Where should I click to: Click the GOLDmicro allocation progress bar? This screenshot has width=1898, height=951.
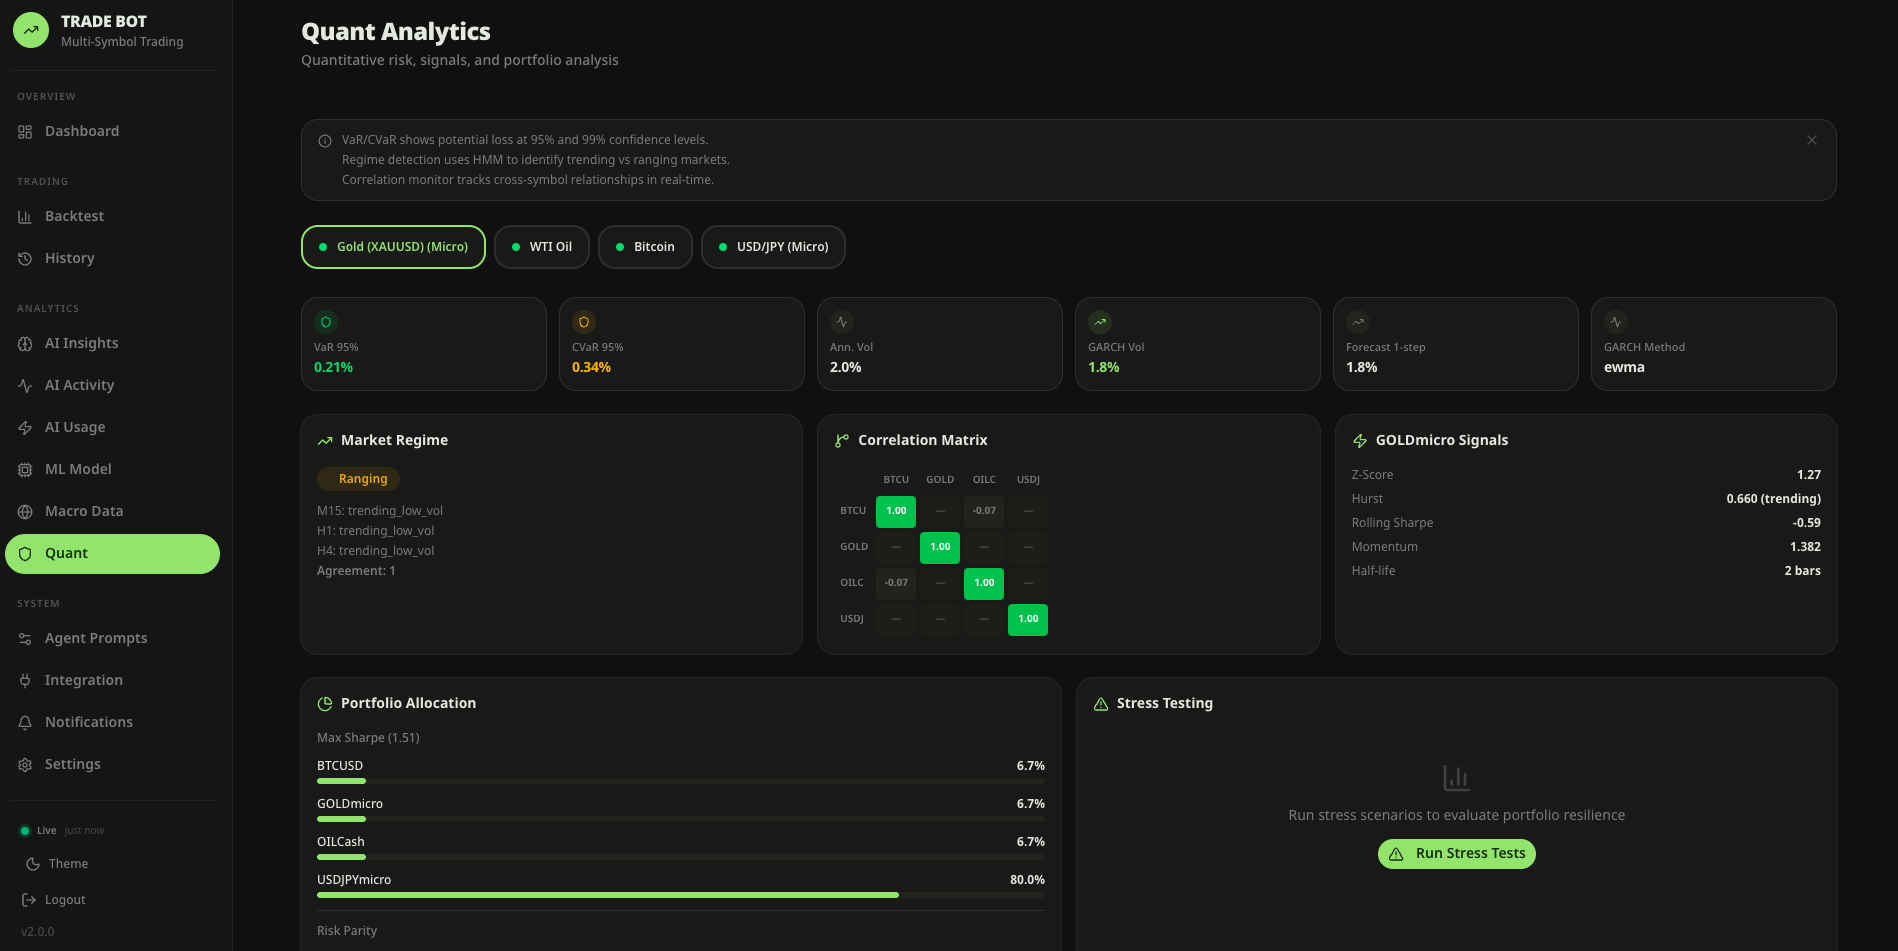(681, 819)
